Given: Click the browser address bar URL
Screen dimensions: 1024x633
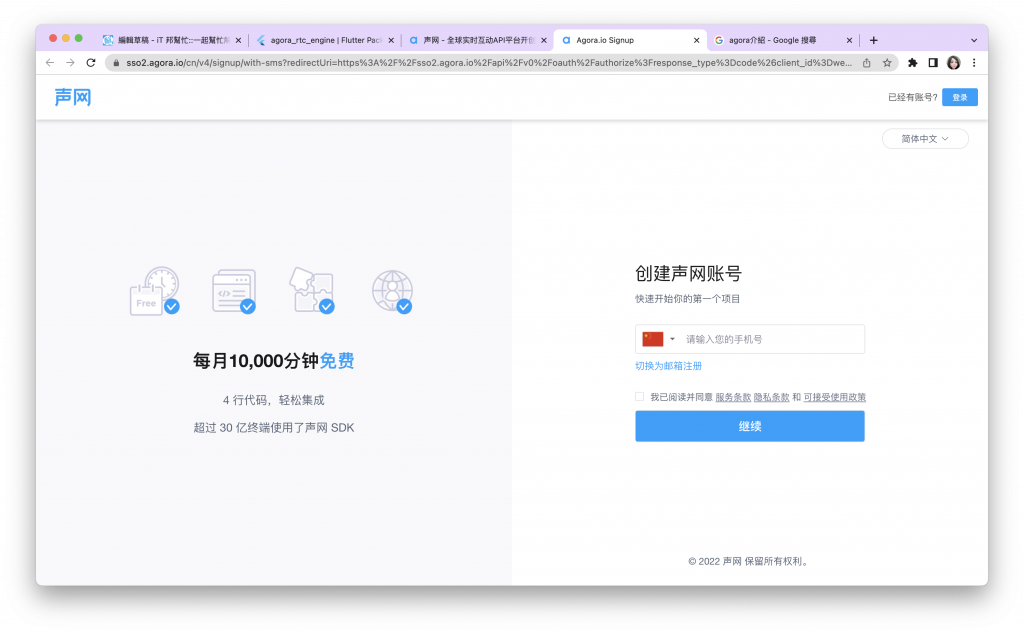Looking at the screenshot, I should coord(488,63).
